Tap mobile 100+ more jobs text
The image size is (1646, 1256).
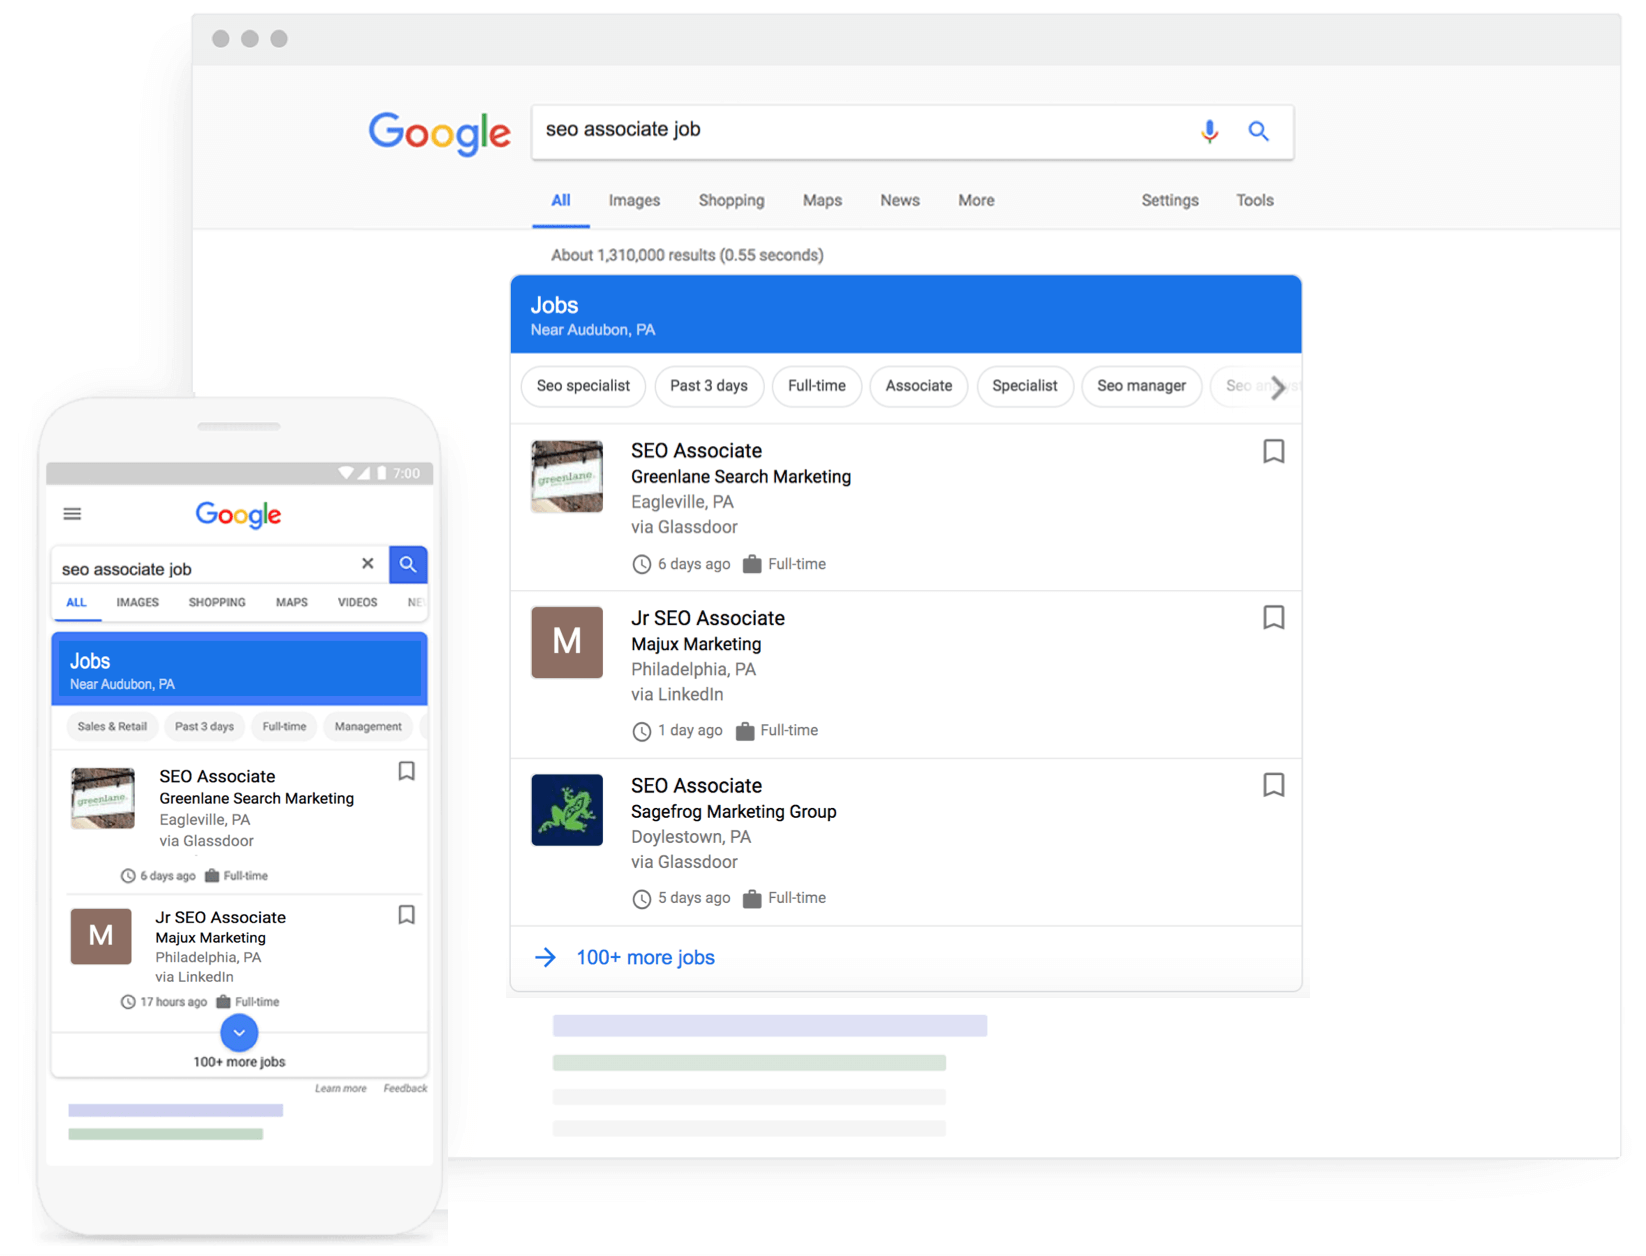pos(239,1062)
